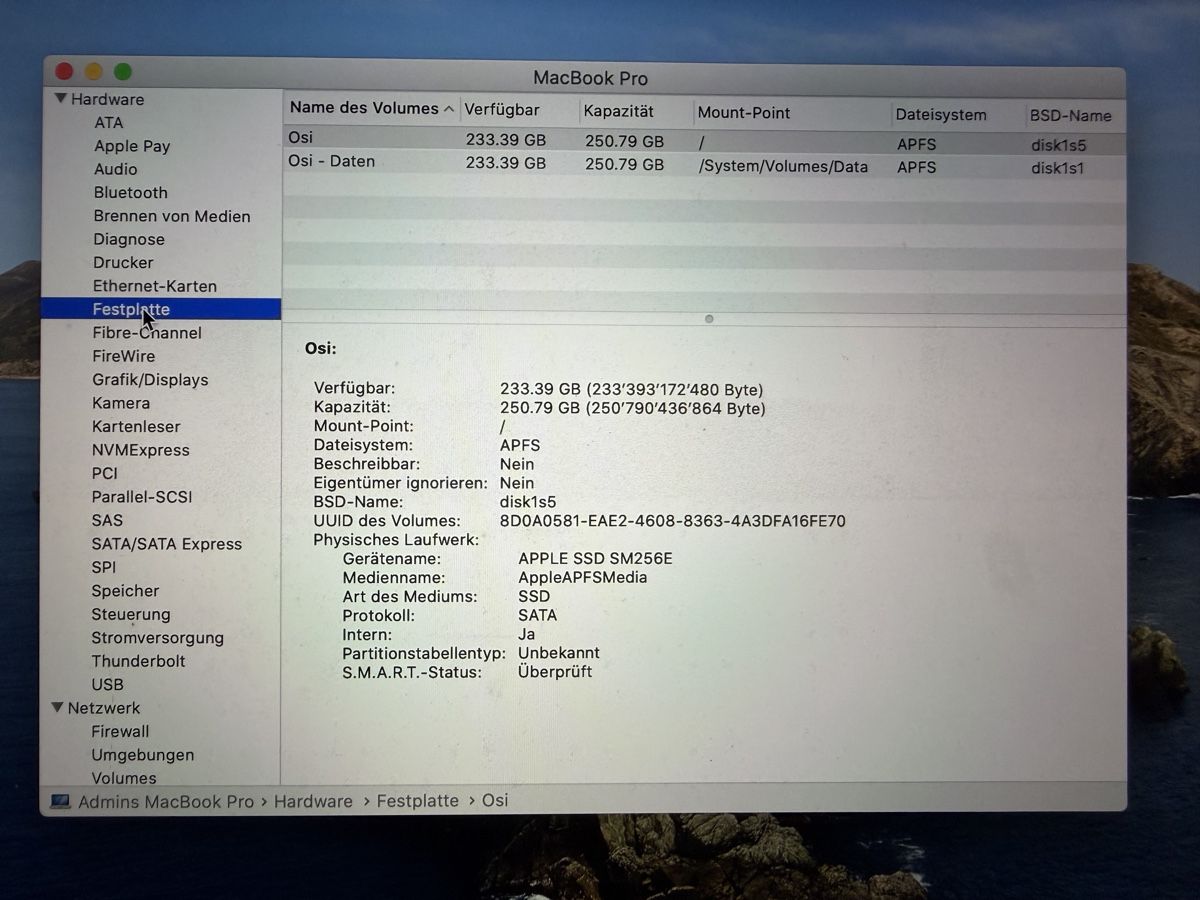Image resolution: width=1200 pixels, height=900 pixels.
Task: Select Steuerung in the sidebar
Action: click(x=131, y=614)
